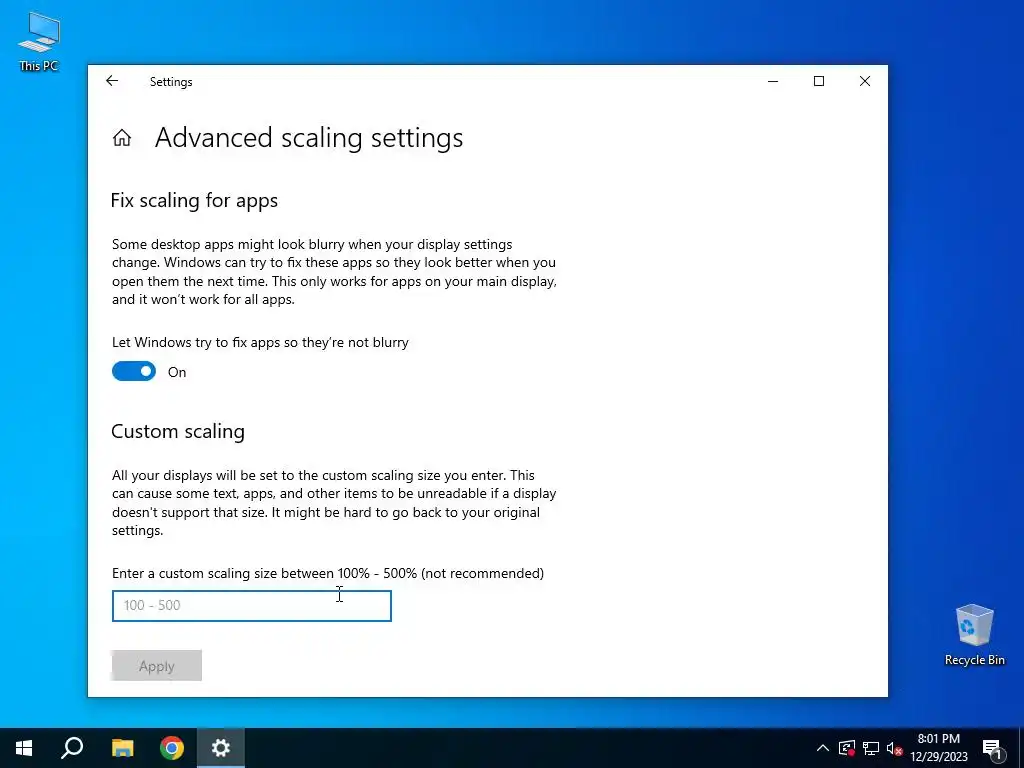This screenshot has height=768, width=1024.
Task: Click the 'Fix scaling for apps' heading
Action: pyautogui.click(x=195, y=200)
